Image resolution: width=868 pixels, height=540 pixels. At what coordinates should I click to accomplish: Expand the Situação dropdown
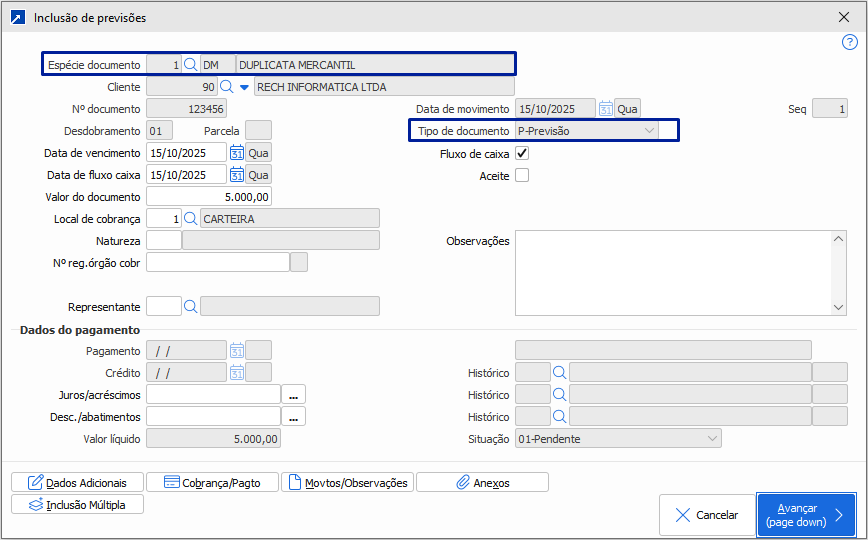(x=711, y=439)
